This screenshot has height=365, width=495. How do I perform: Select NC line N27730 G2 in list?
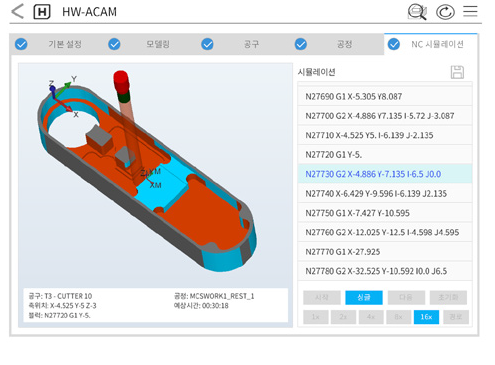point(385,174)
